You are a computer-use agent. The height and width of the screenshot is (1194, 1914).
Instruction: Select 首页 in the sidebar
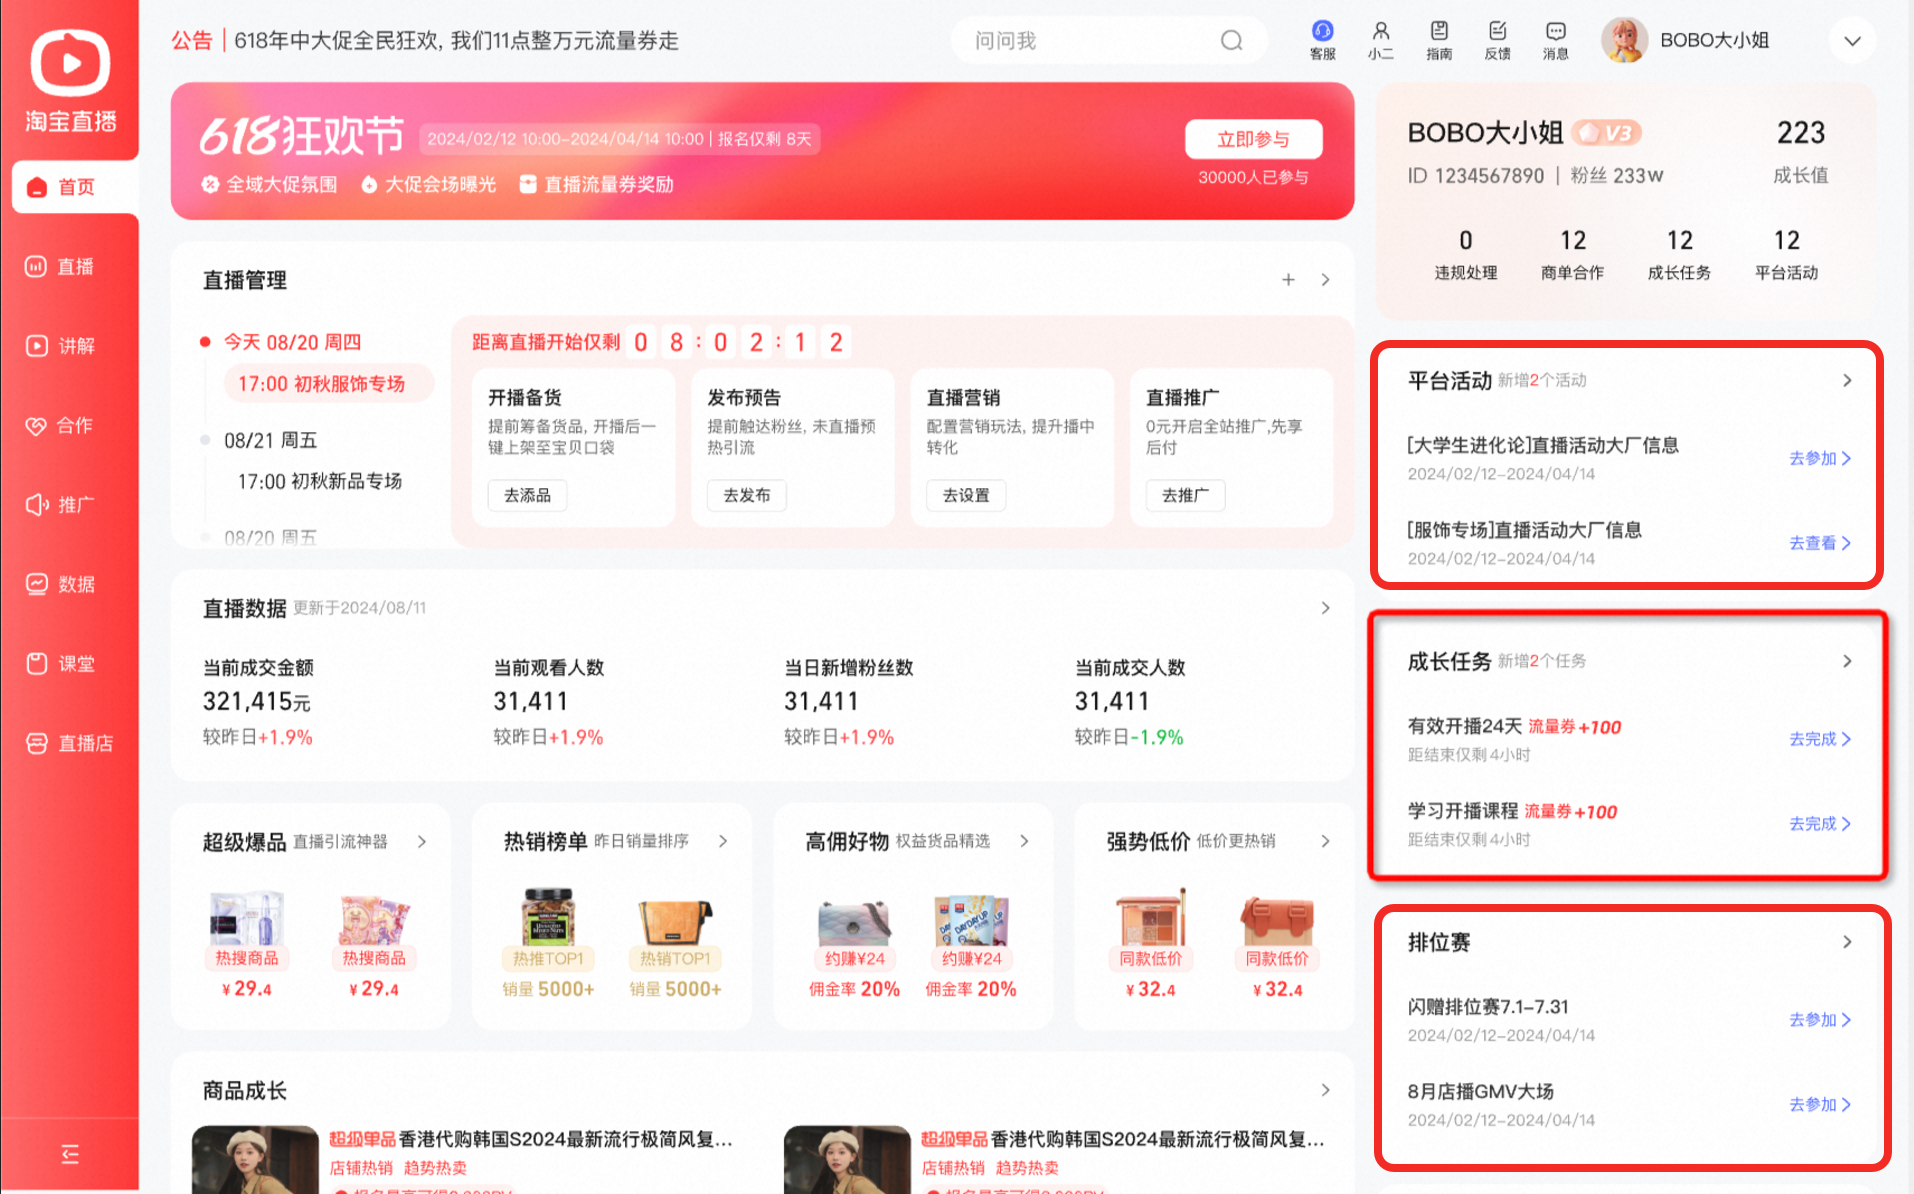[x=75, y=187]
